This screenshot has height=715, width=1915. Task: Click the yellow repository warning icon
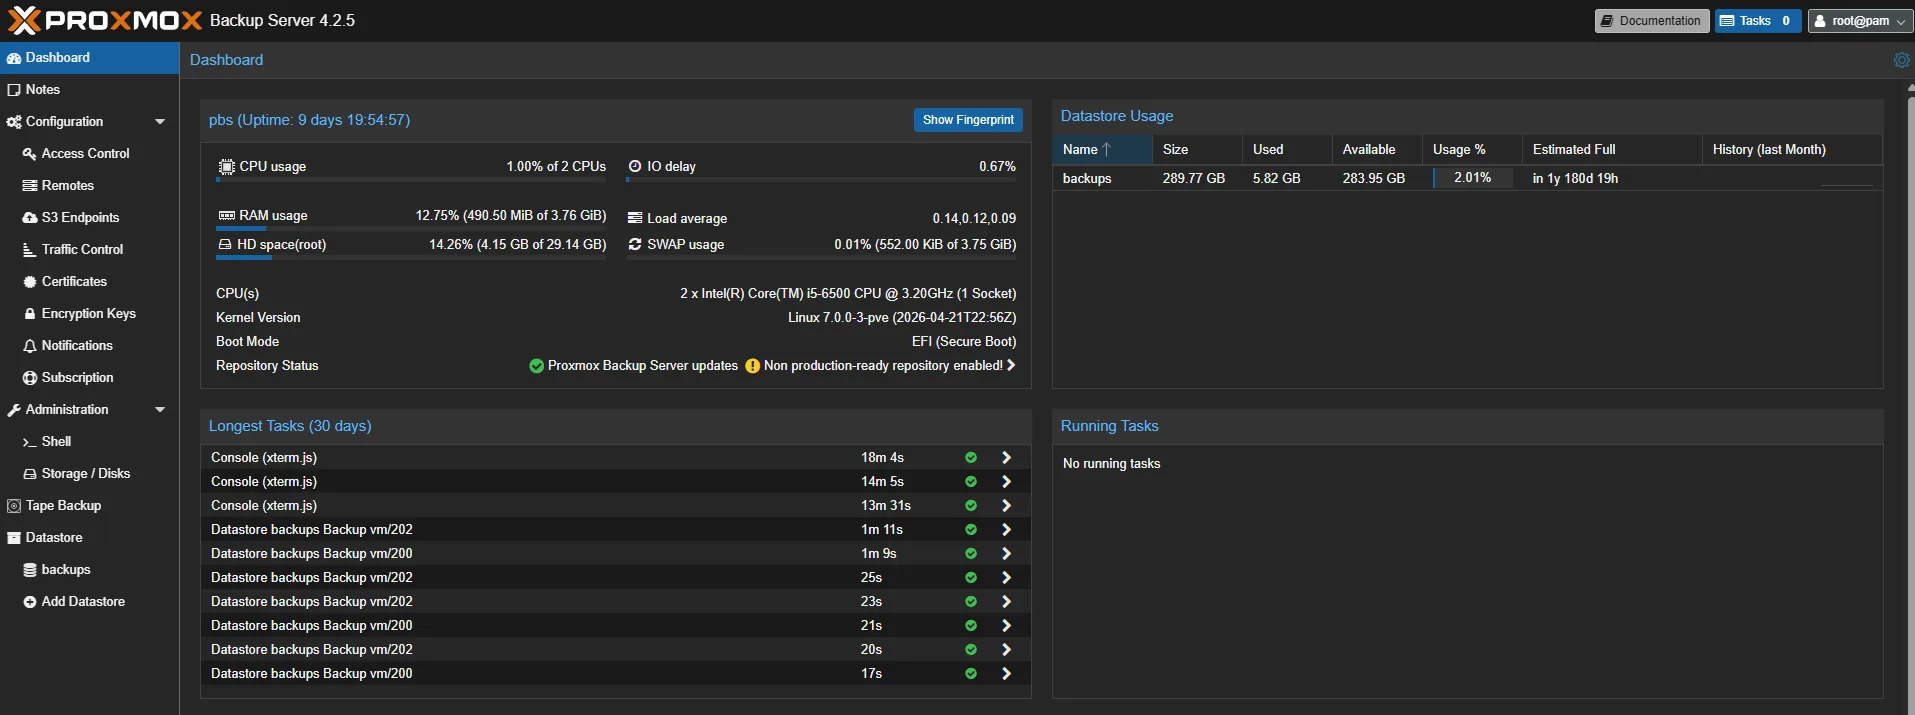(753, 366)
